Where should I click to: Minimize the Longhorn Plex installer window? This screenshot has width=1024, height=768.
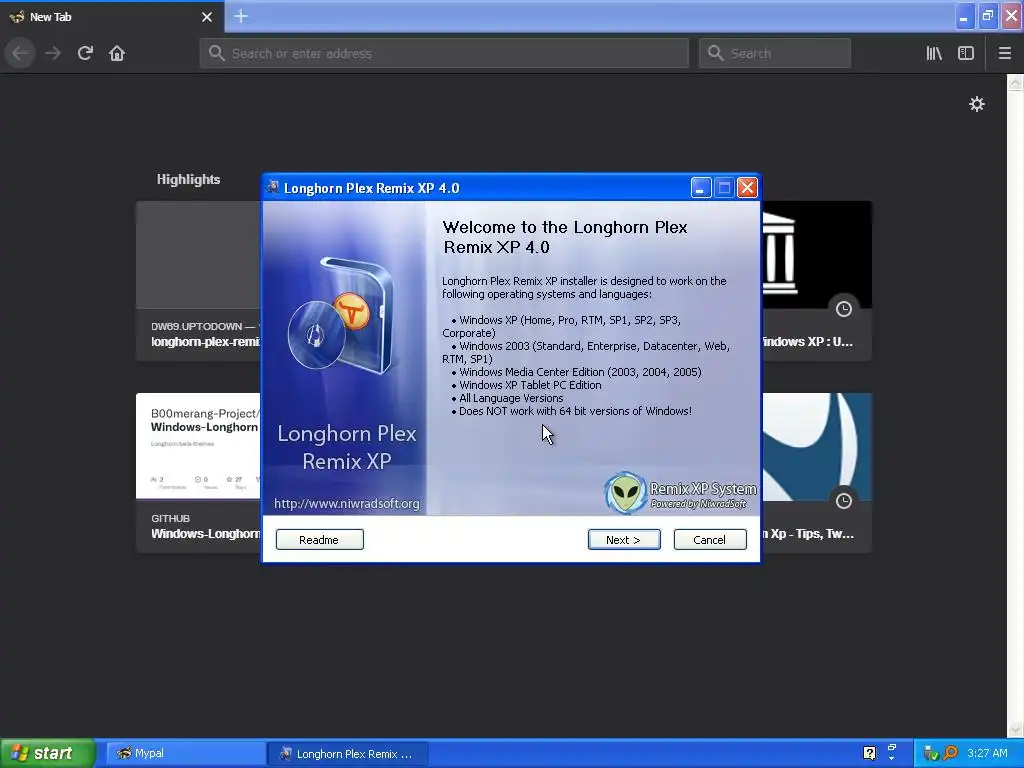coord(701,188)
